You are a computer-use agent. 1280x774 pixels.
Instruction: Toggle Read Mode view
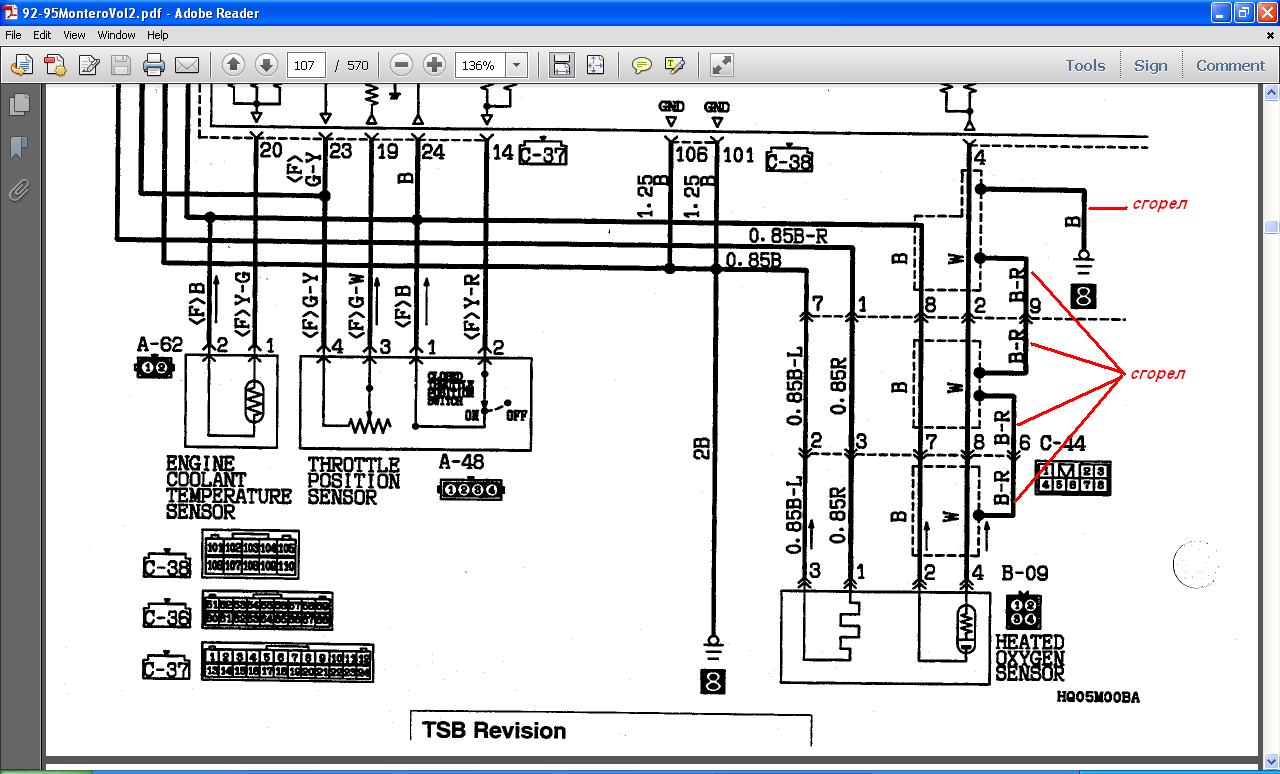point(721,66)
